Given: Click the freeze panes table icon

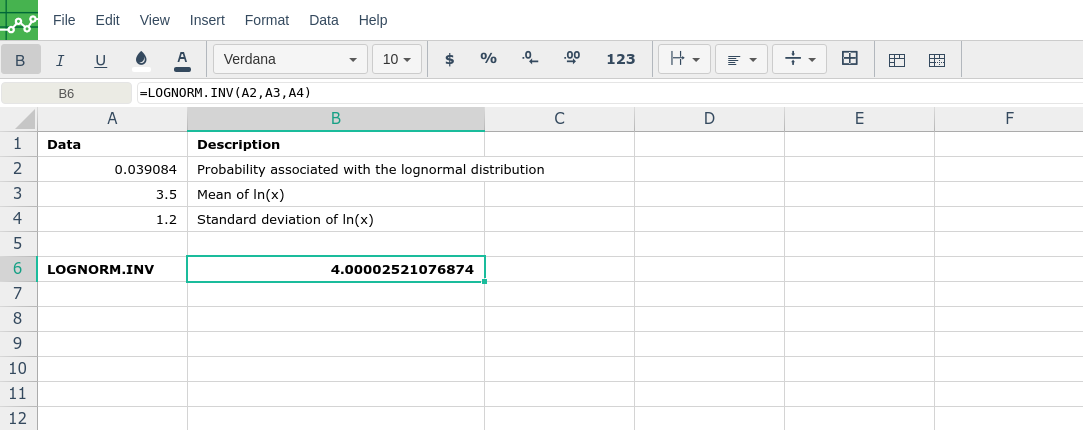Looking at the screenshot, I should coord(897,60).
